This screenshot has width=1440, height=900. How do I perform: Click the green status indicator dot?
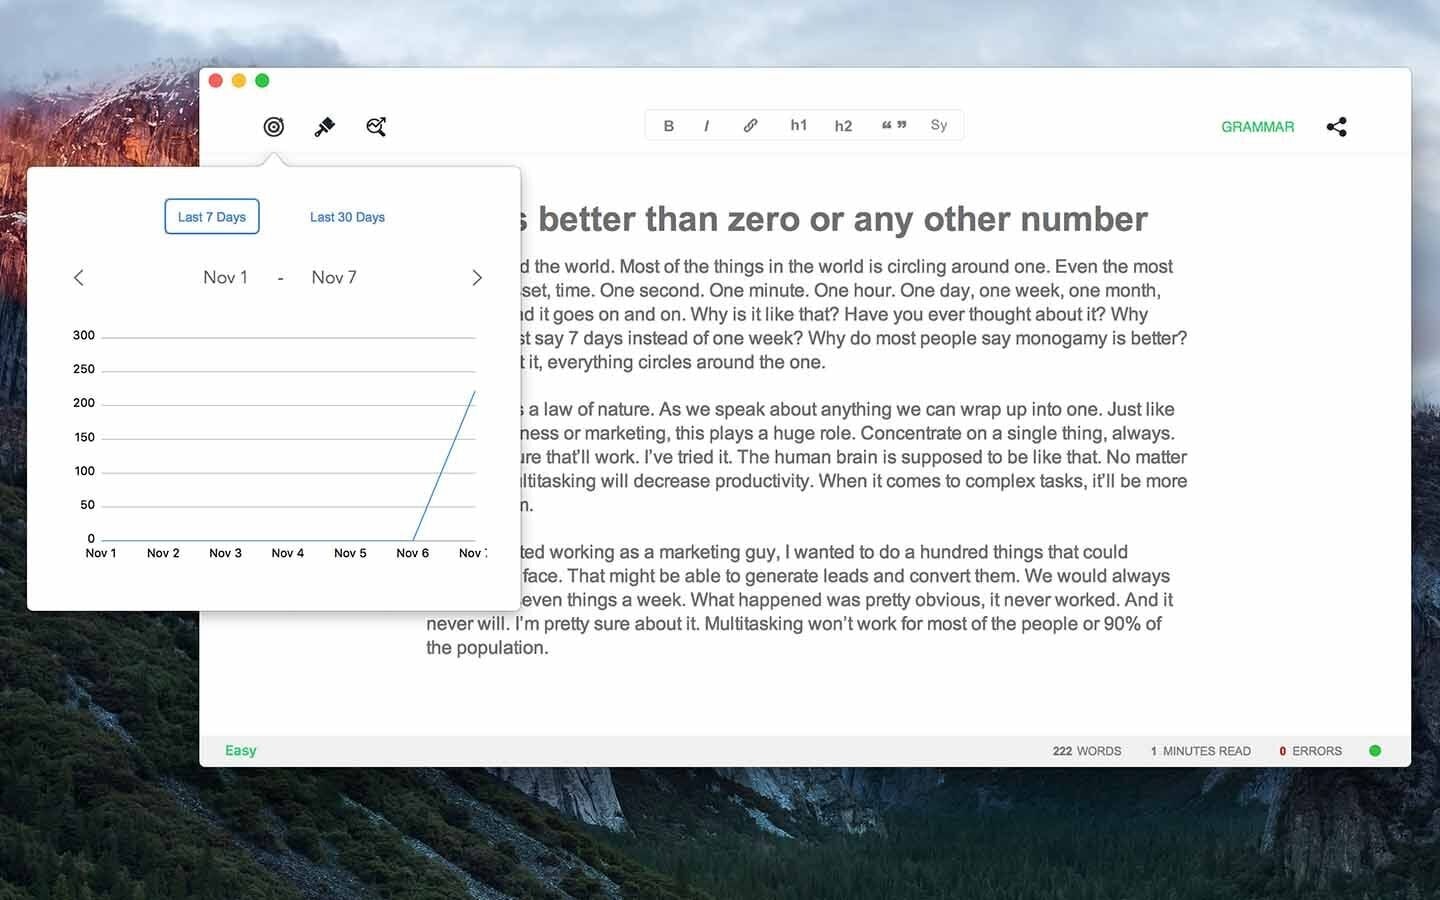pos(1375,749)
